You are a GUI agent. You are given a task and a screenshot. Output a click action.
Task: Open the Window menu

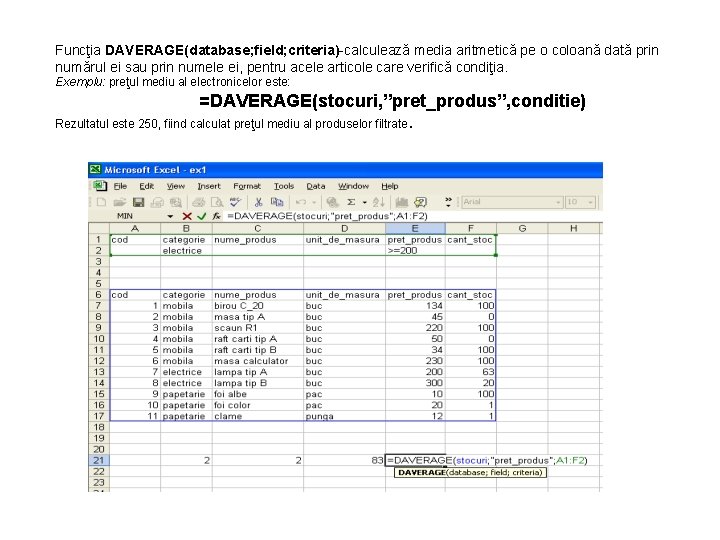click(353, 186)
